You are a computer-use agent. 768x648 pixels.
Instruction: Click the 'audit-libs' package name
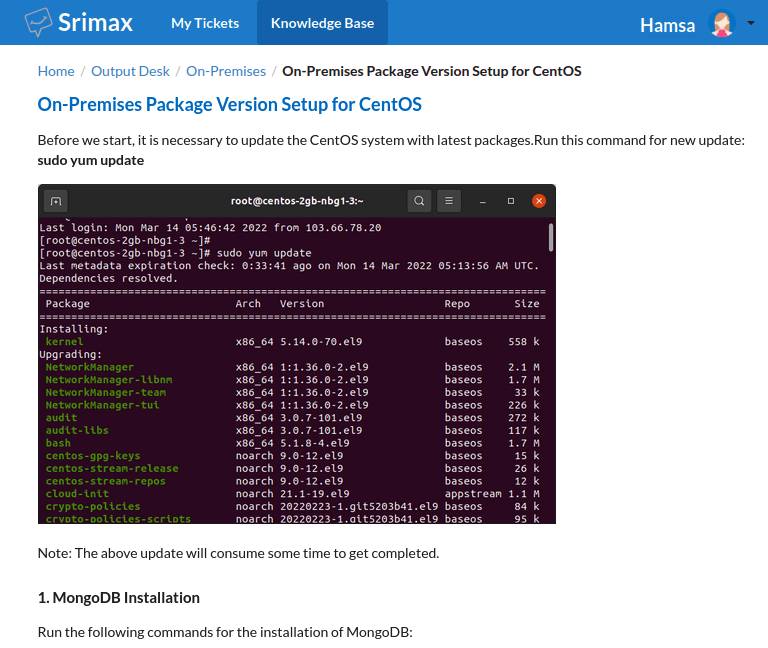click(77, 430)
